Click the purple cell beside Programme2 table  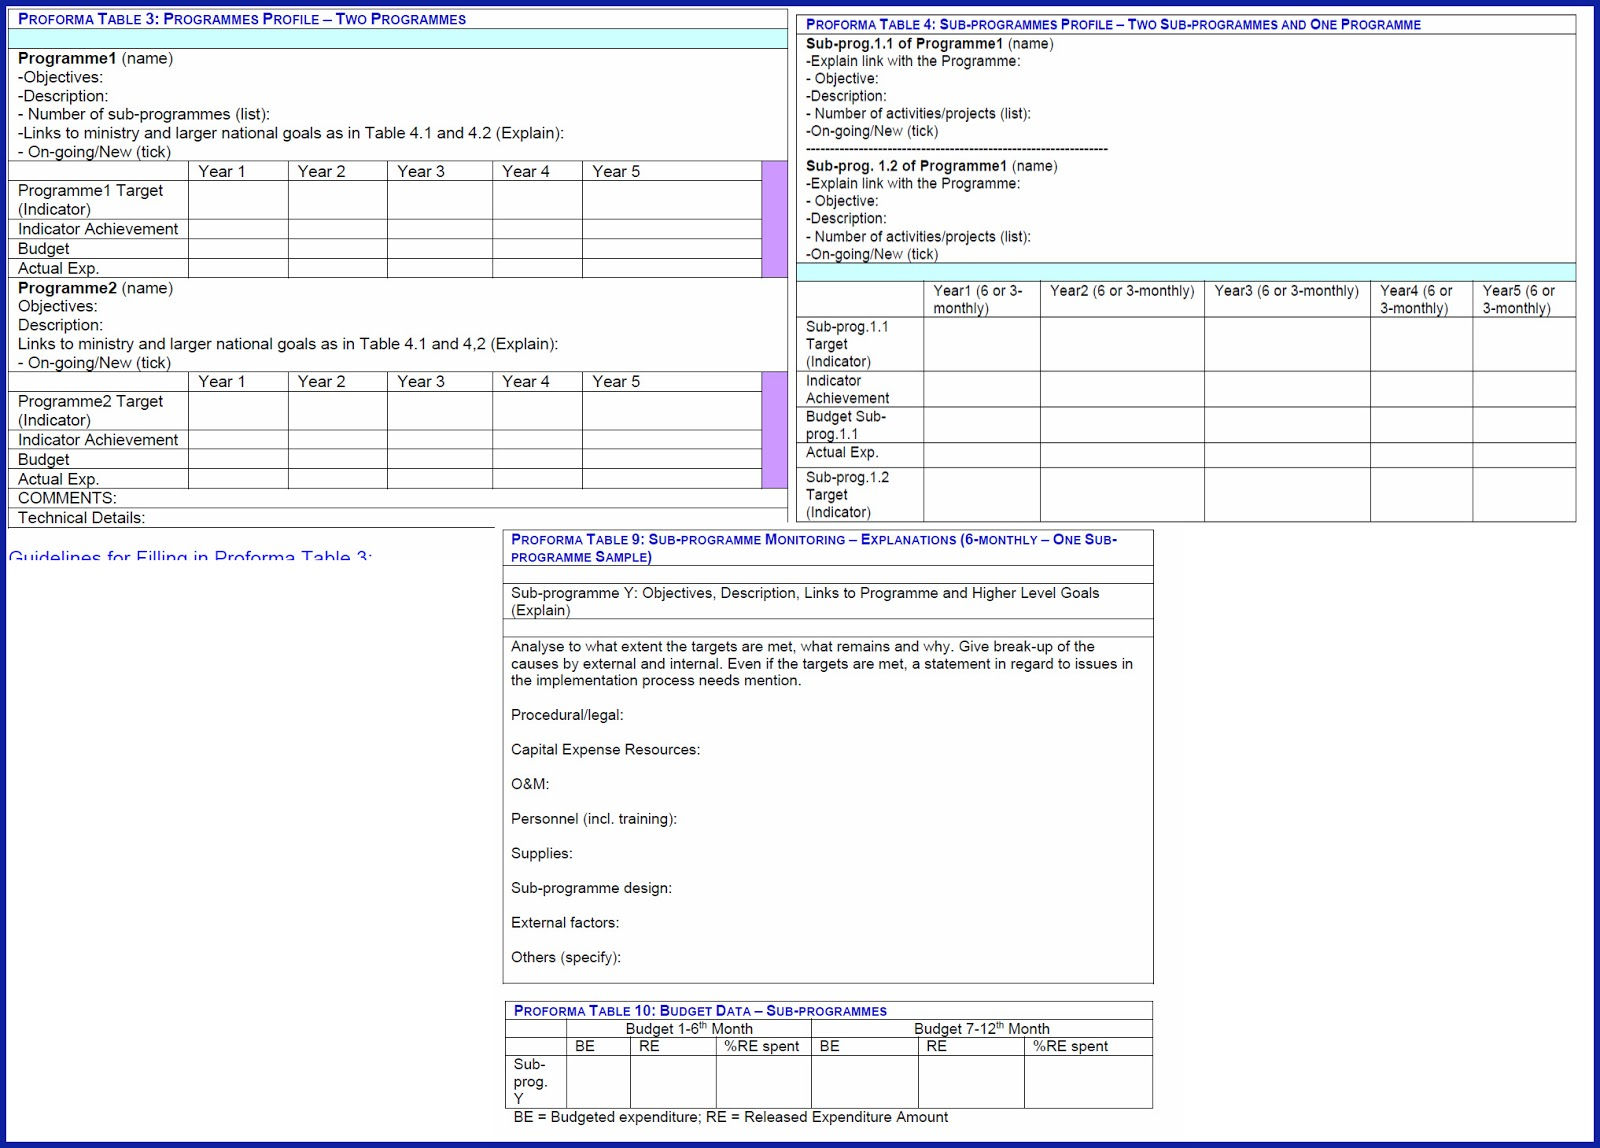[x=775, y=430]
